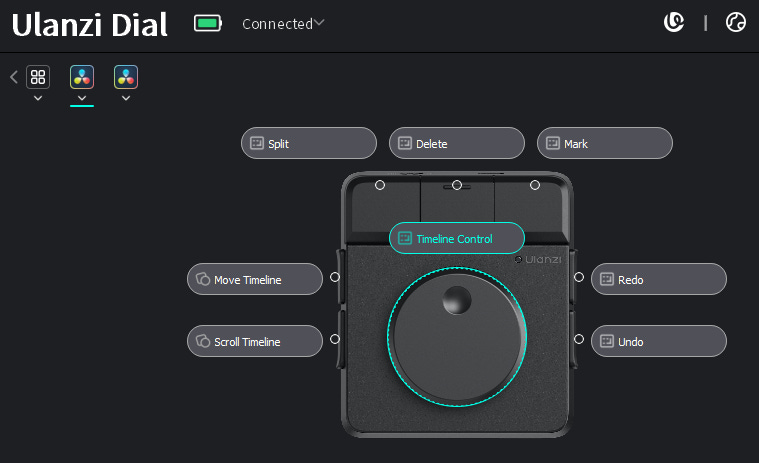Open the Ulanzi logo icon at top right
759x463 pixels.
click(x=674, y=22)
